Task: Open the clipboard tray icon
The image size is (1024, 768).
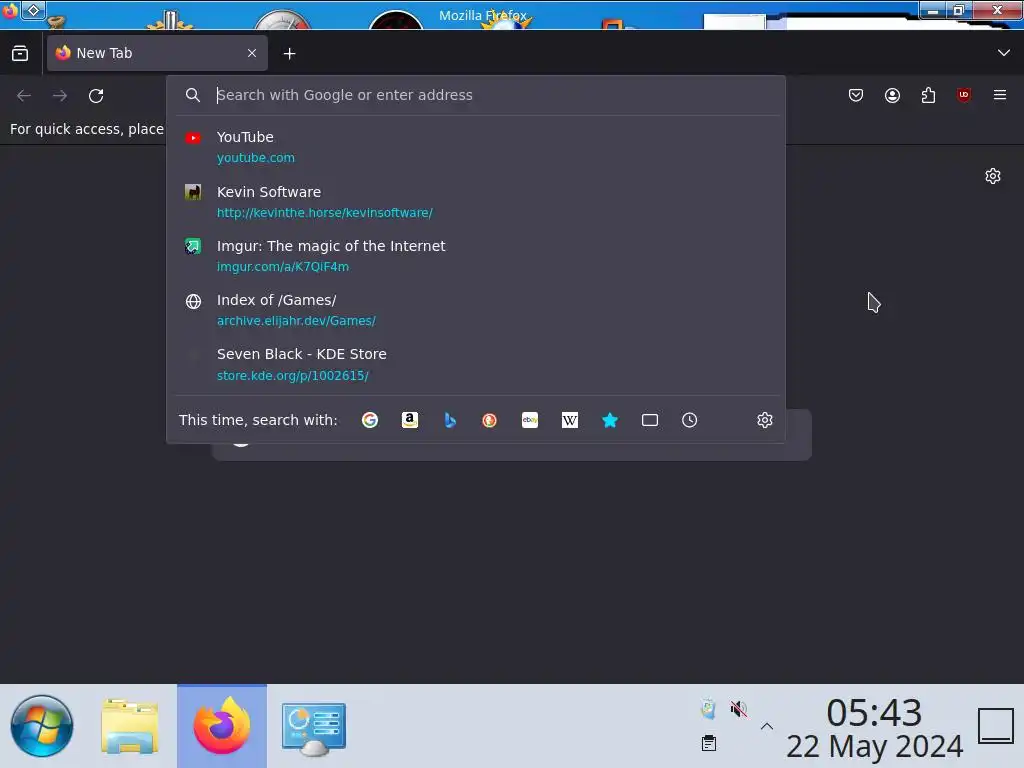Action: coord(709,743)
